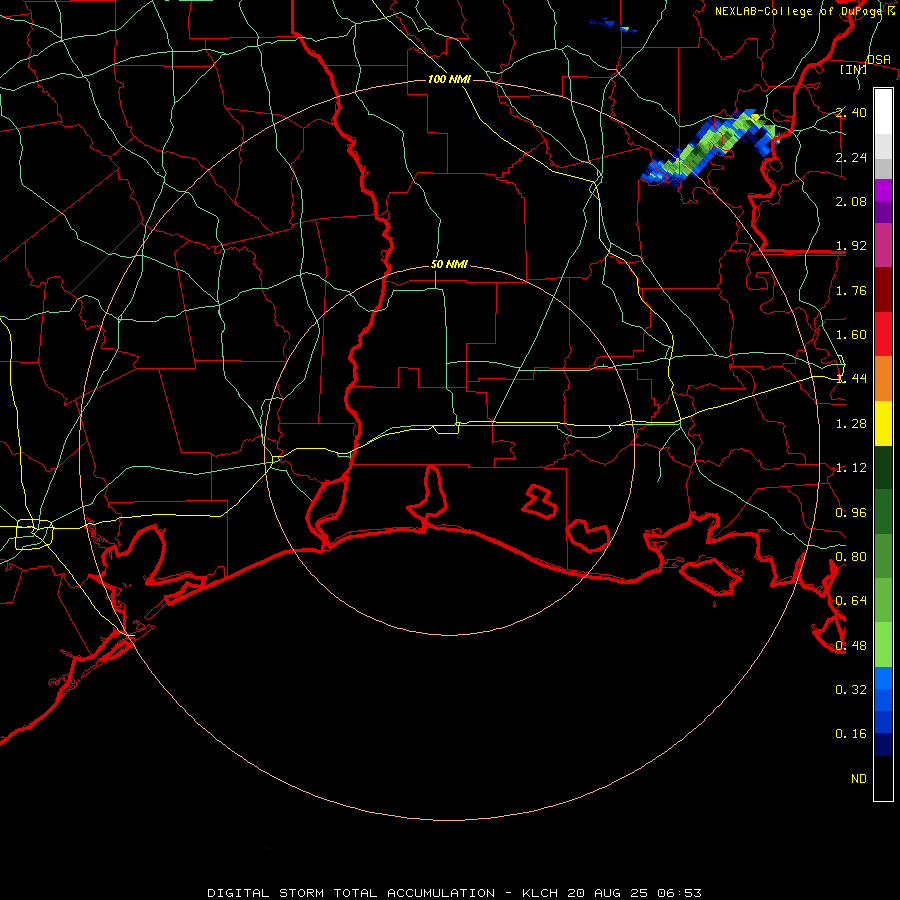
Task: Click the 0.32 legend value
Action: pos(851,689)
